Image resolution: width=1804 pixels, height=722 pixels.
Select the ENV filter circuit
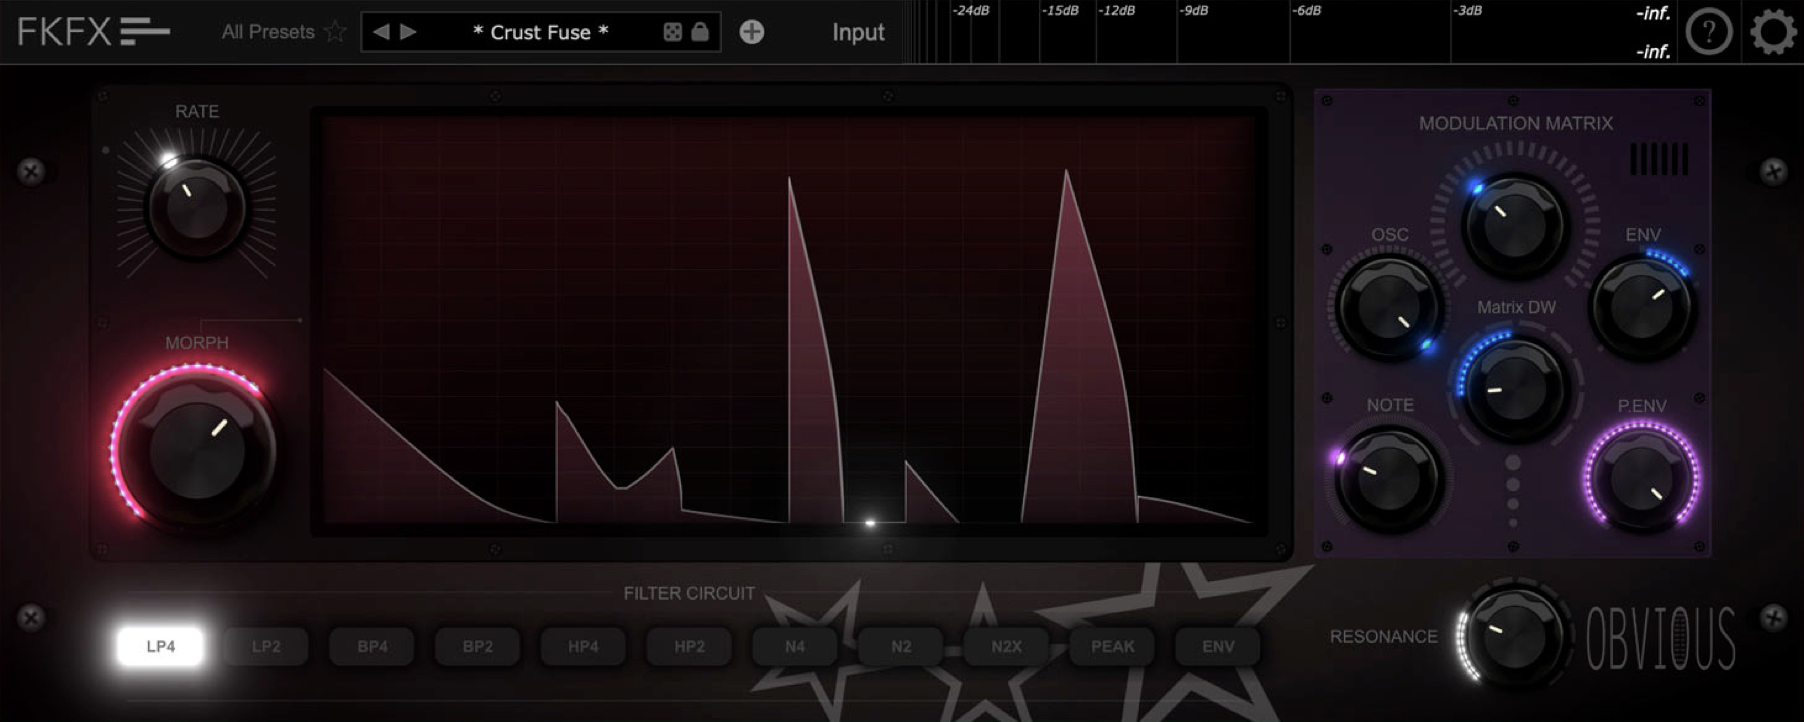click(1218, 646)
